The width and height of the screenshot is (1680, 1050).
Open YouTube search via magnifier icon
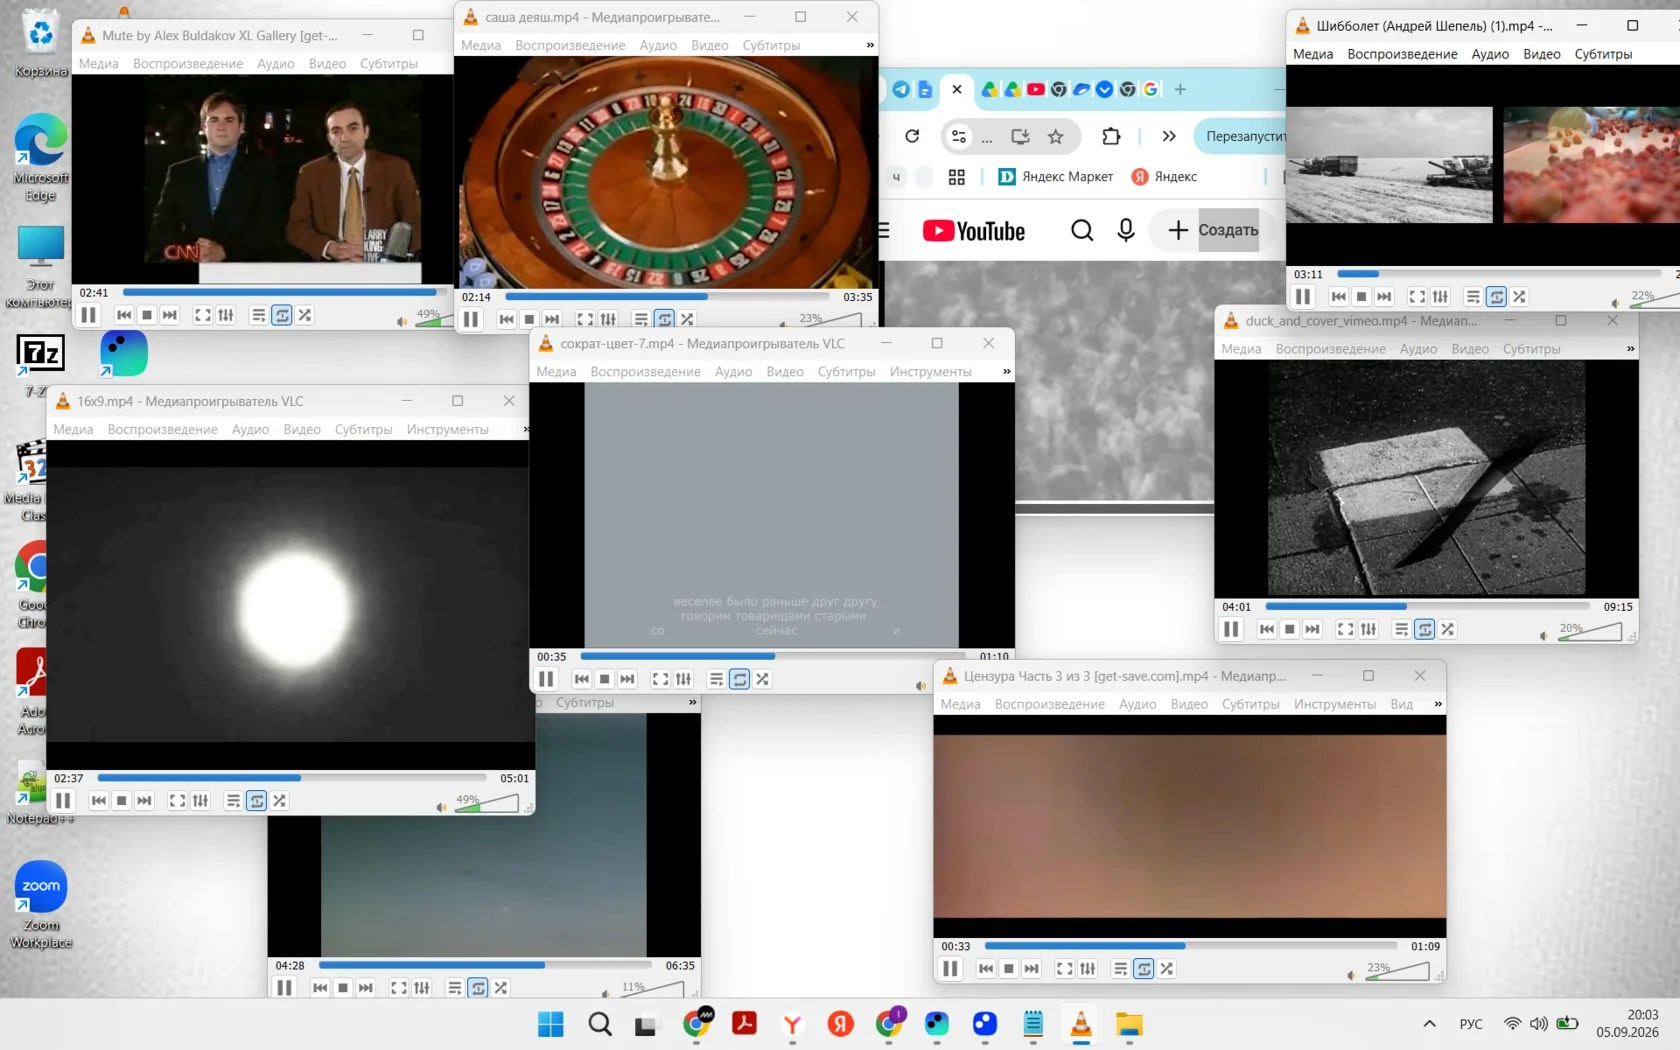click(1082, 231)
